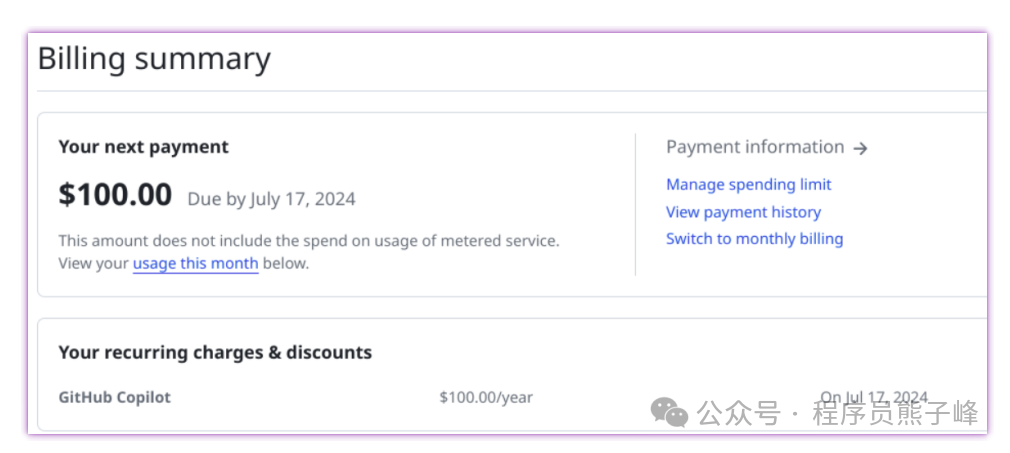
Task: Click 'Your recurring charges & discounts' heading
Action: (215, 352)
